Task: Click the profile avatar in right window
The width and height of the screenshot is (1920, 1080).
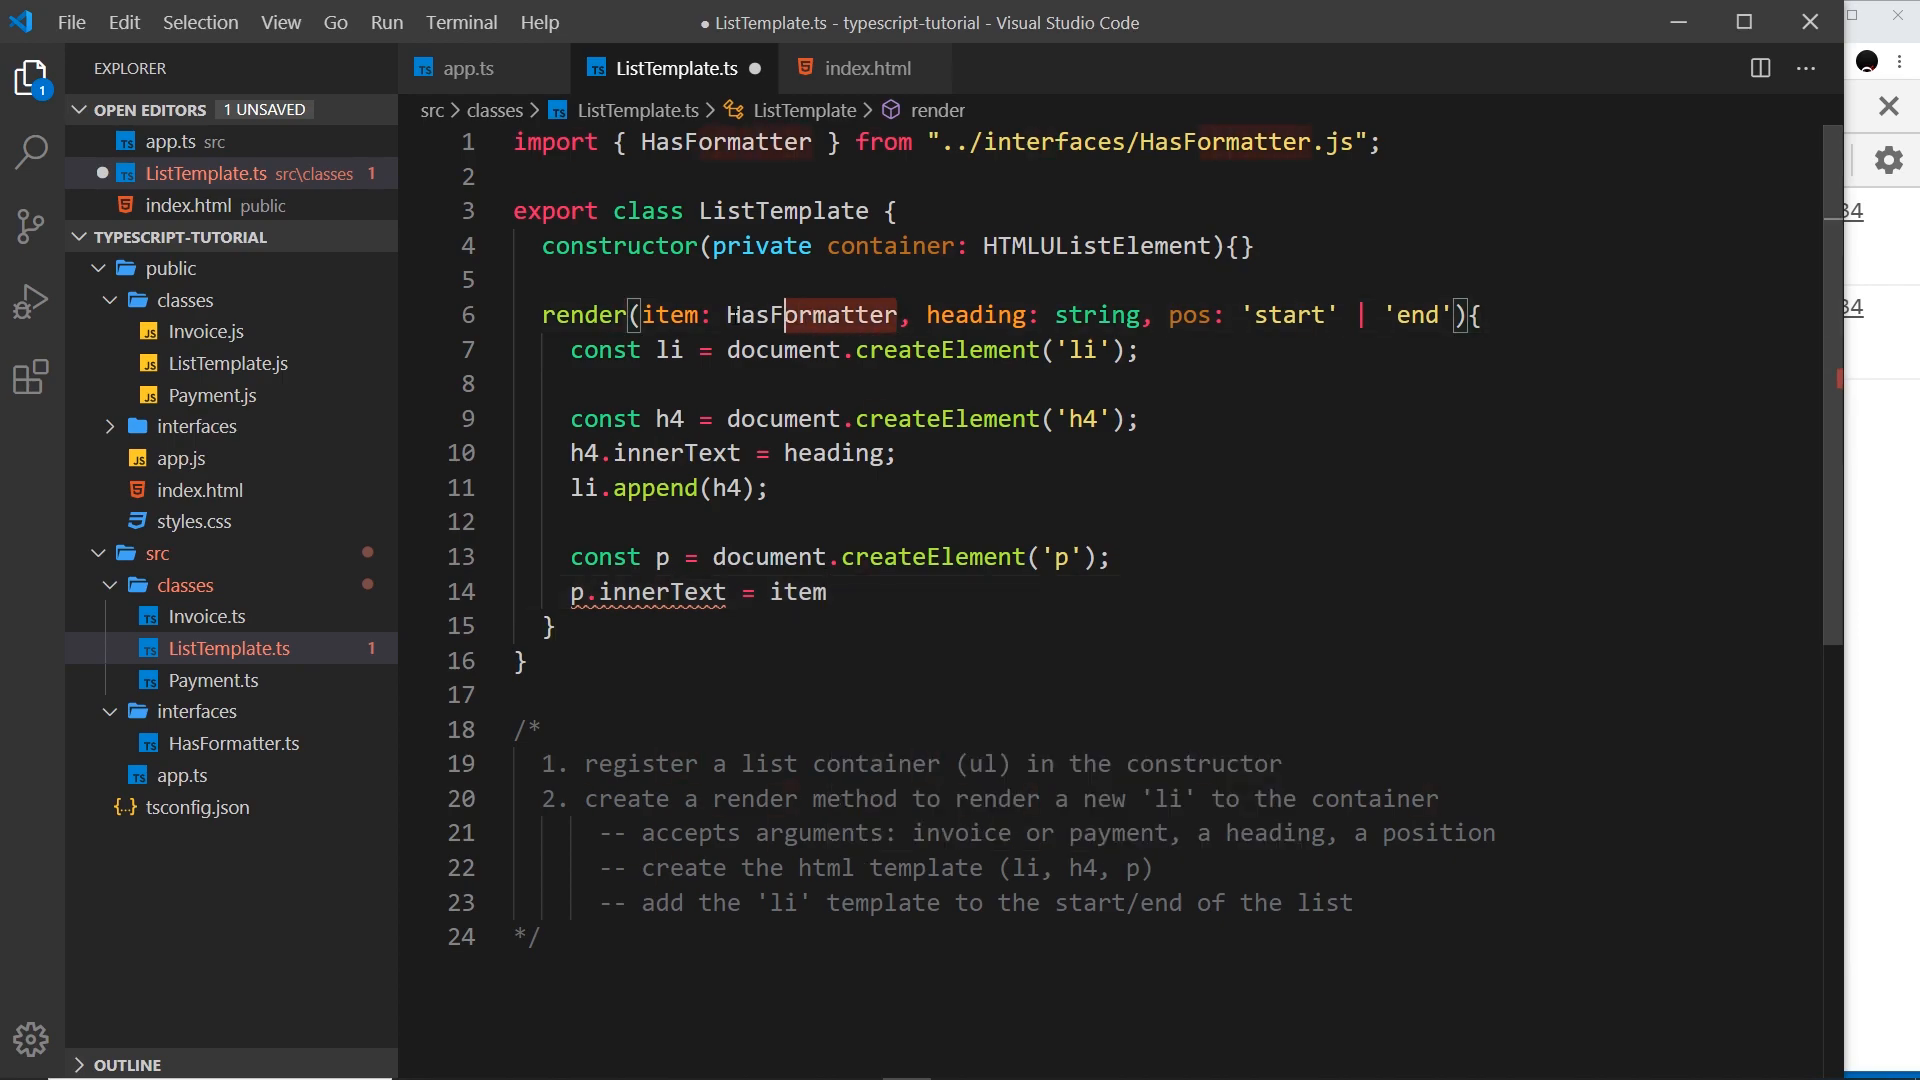Action: click(1866, 62)
